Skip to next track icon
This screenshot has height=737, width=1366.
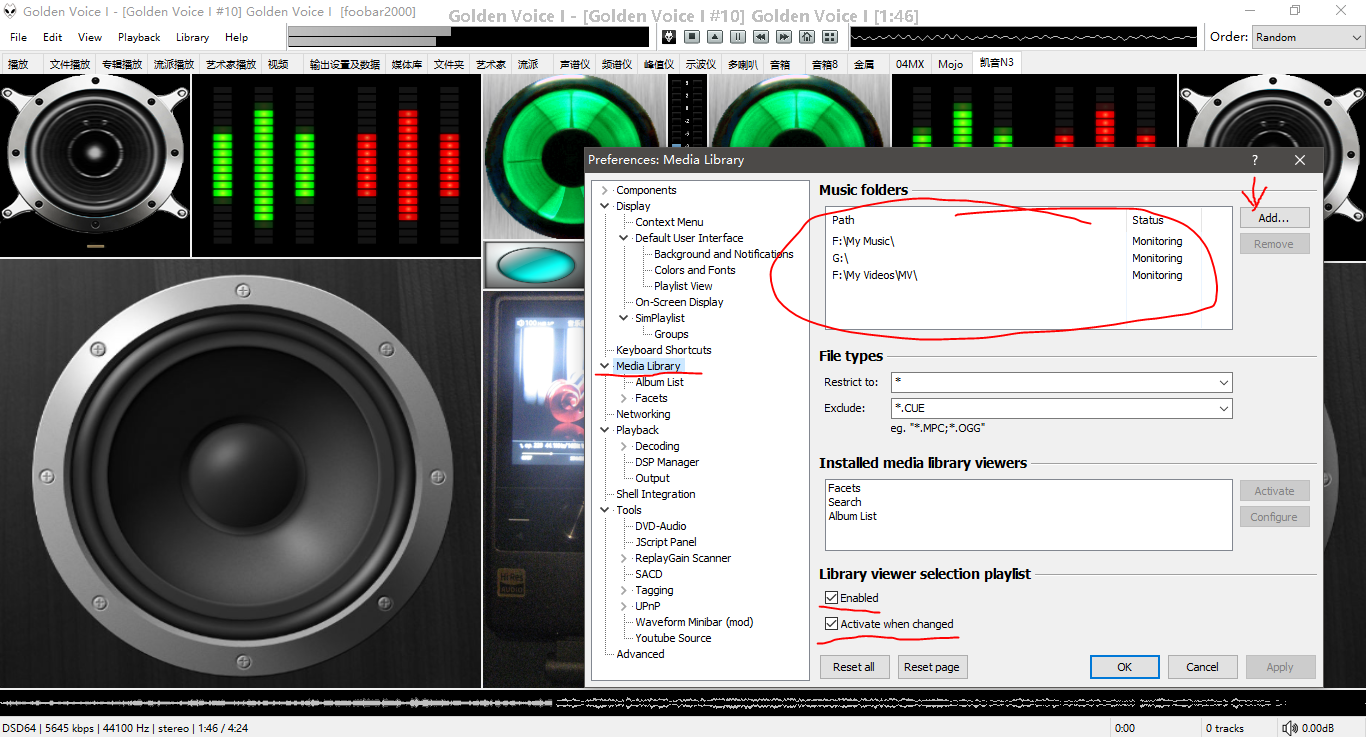pos(784,37)
